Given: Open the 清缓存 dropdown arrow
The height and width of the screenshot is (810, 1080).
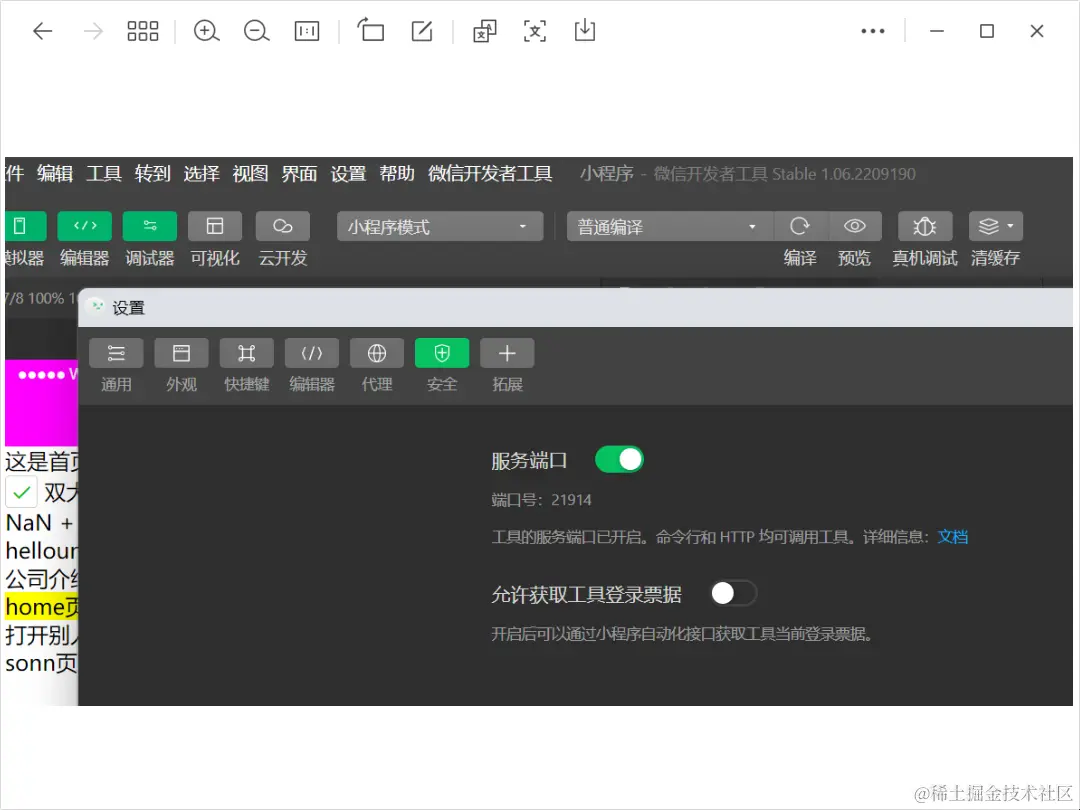Looking at the screenshot, I should click(1008, 226).
